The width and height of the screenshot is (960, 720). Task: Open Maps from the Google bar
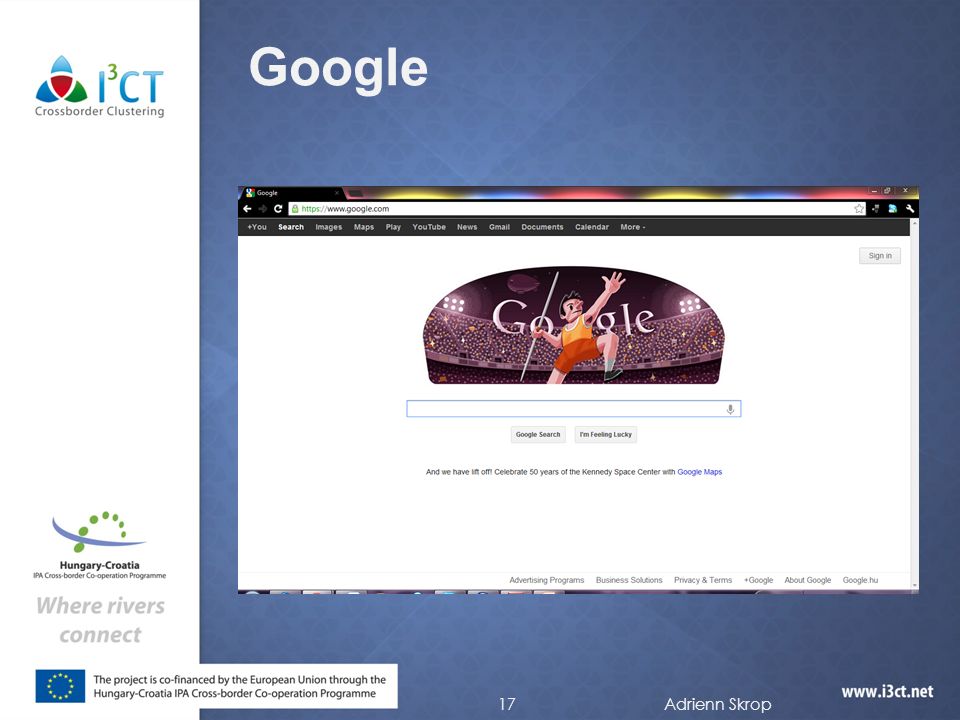364,227
